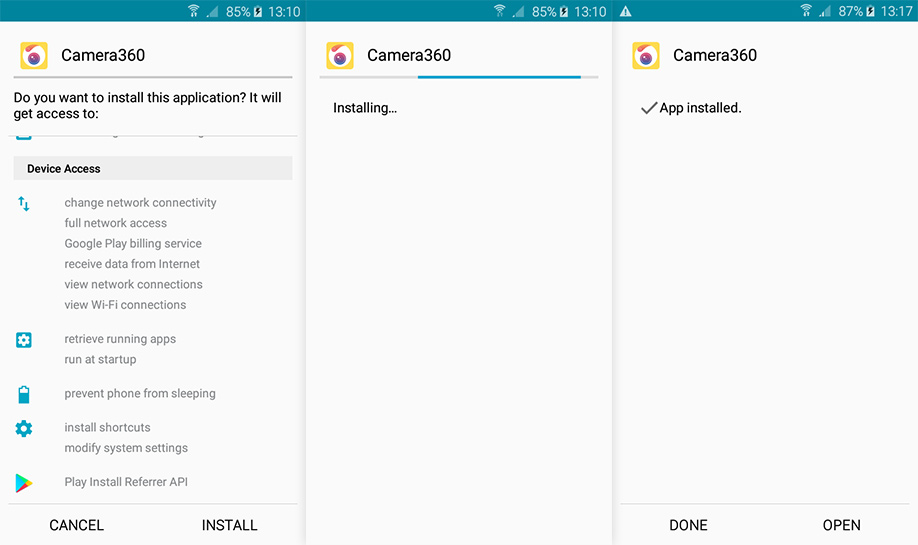918x545 pixels.
Task: Click 'prevent phone from sleeping' permission
Action: click(140, 393)
